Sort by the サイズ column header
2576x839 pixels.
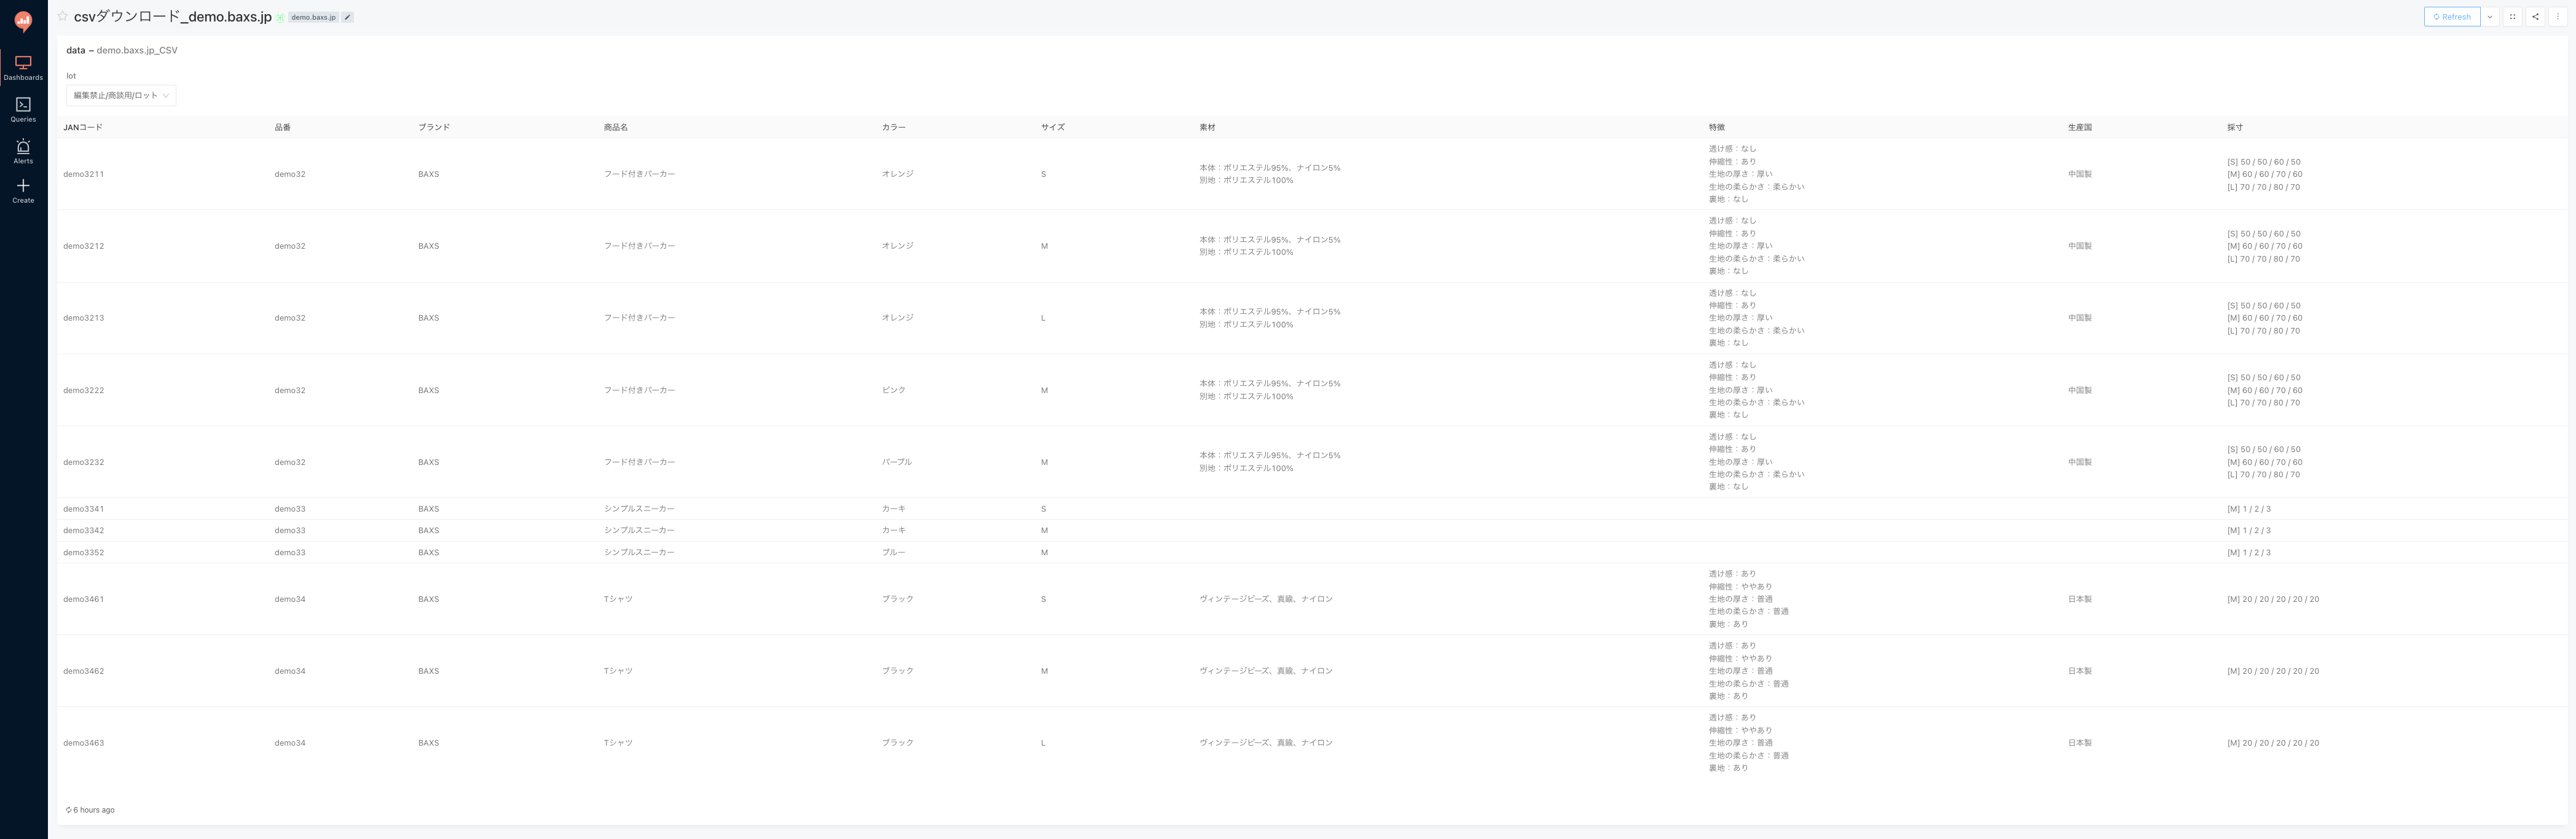point(1052,128)
